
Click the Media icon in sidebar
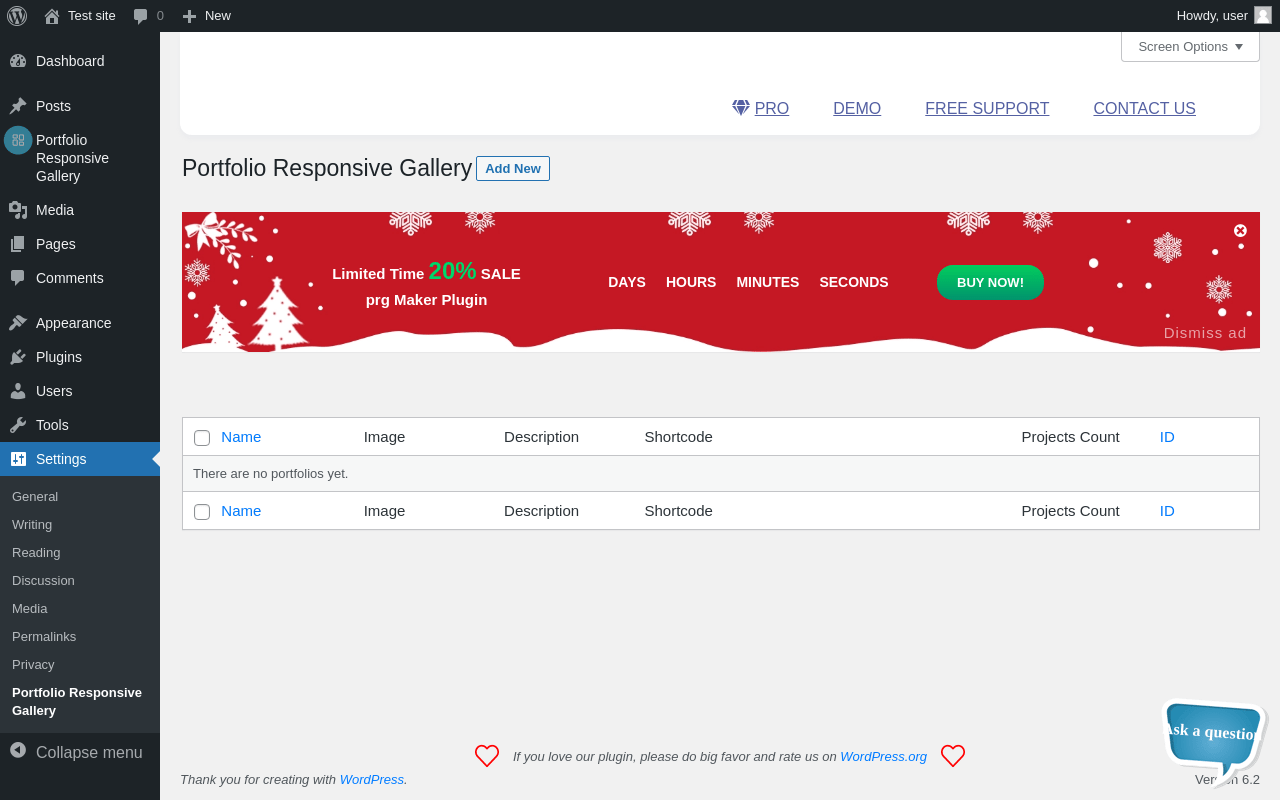click(18, 210)
